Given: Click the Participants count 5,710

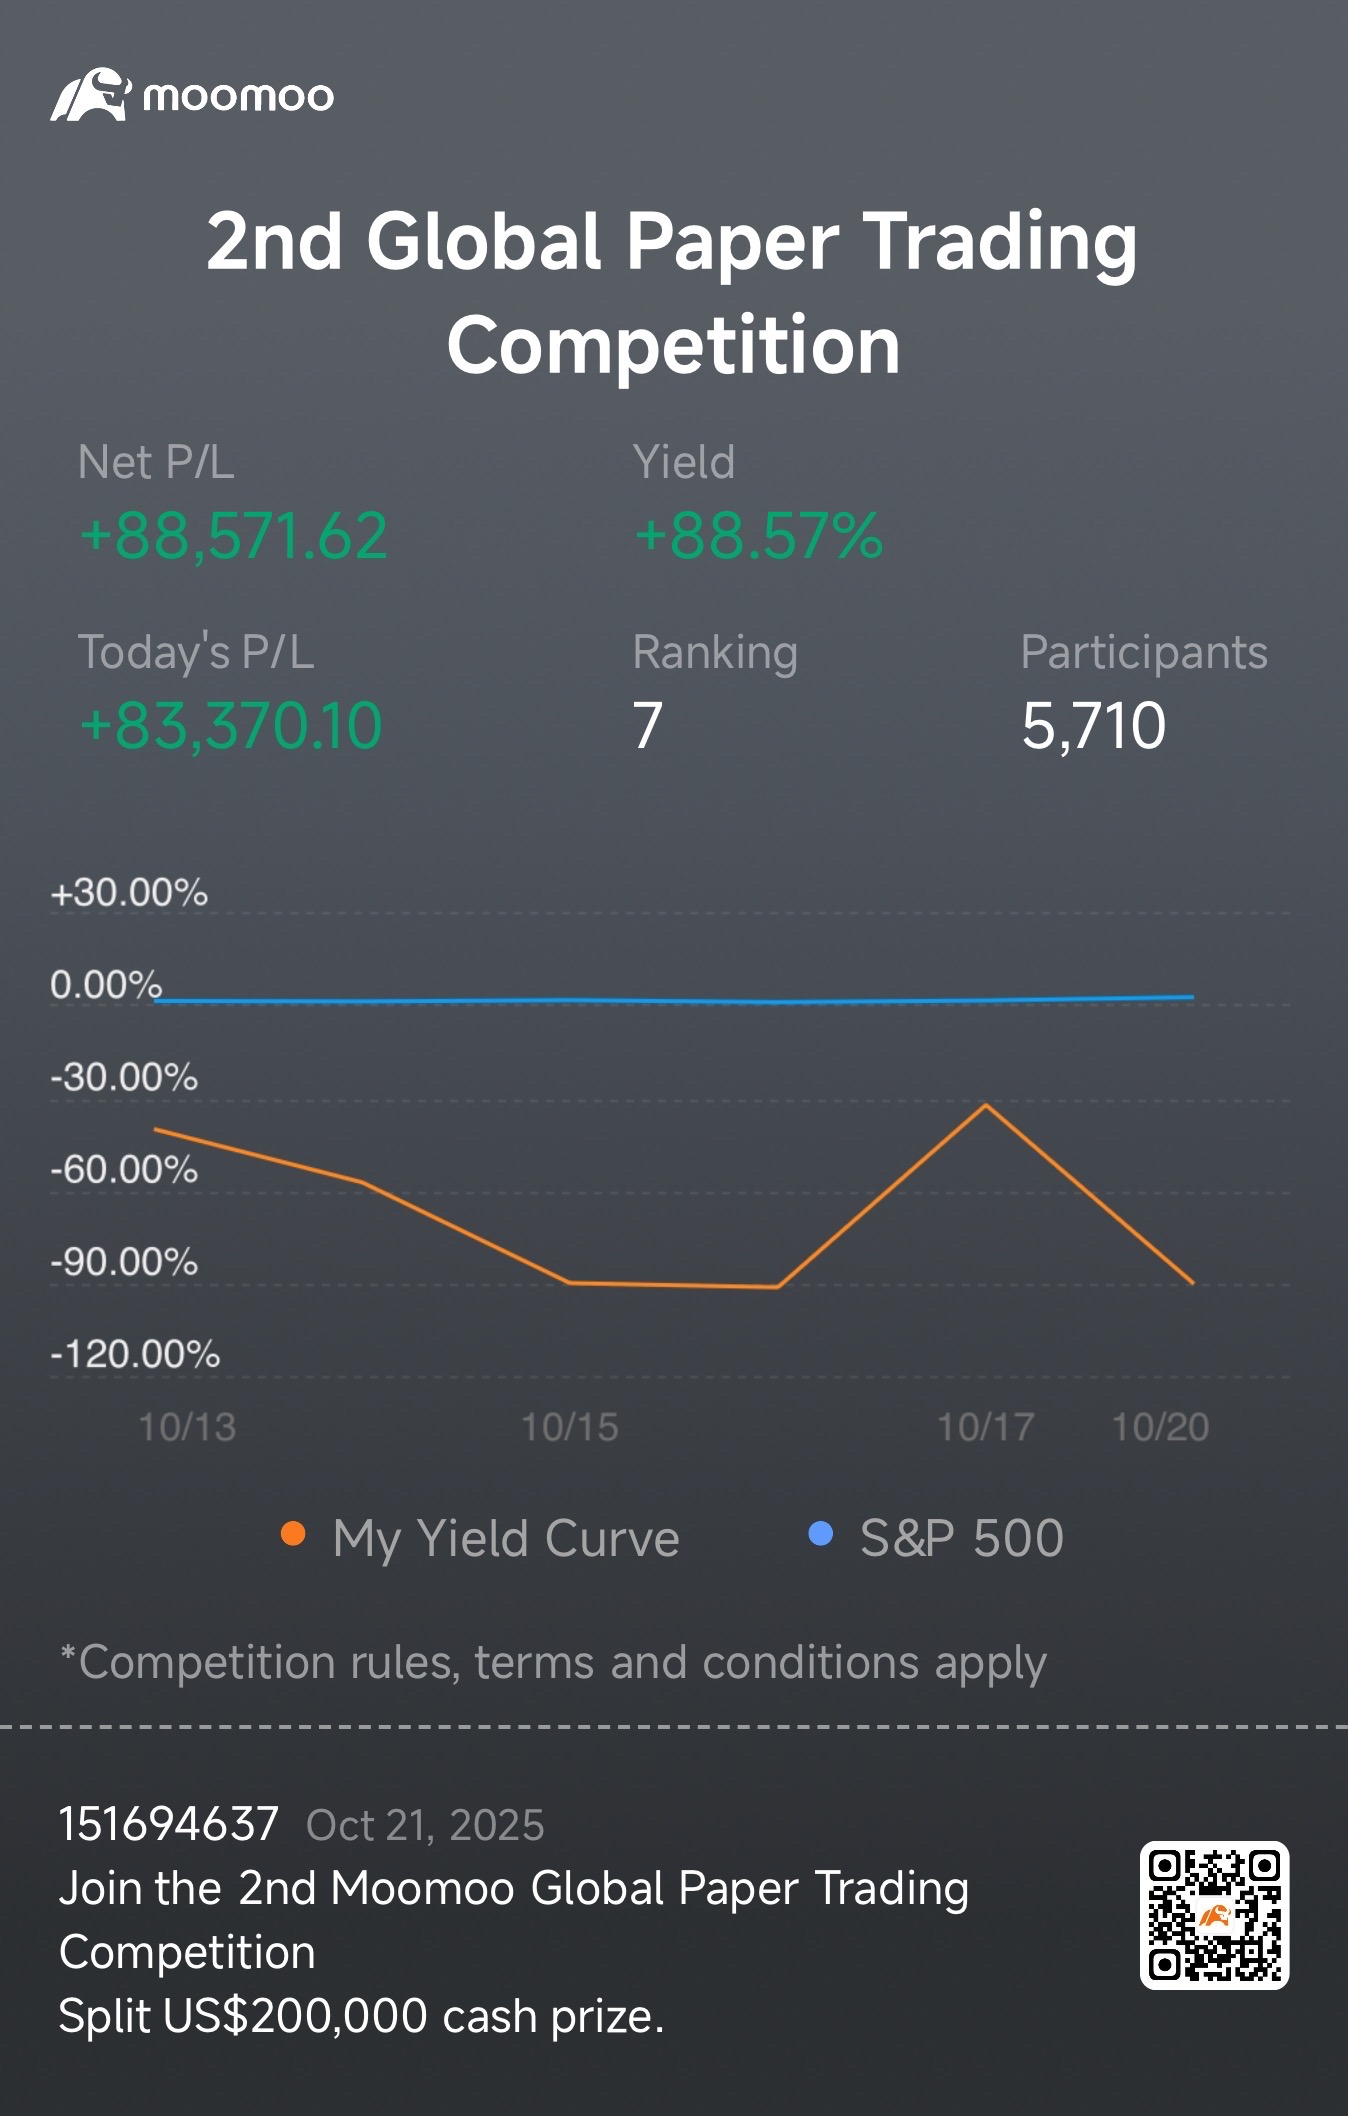Looking at the screenshot, I should 1094,725.
